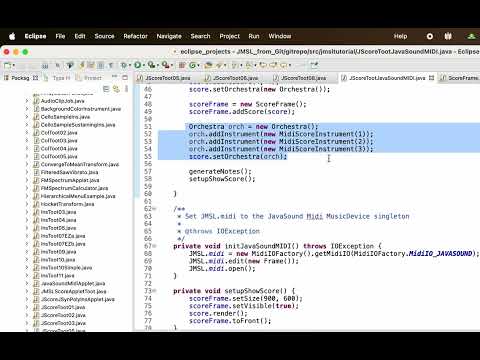Image resolution: width=480 pixels, height=360 pixels.
Task: Click the MidiIO_JAVASOUND constant in the code
Action: [x=440, y=253]
